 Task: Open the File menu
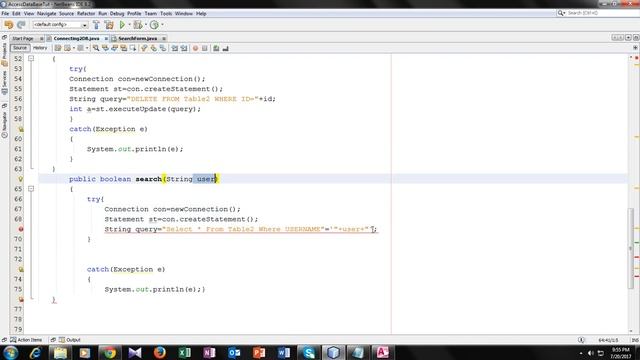click(x=5, y=13)
